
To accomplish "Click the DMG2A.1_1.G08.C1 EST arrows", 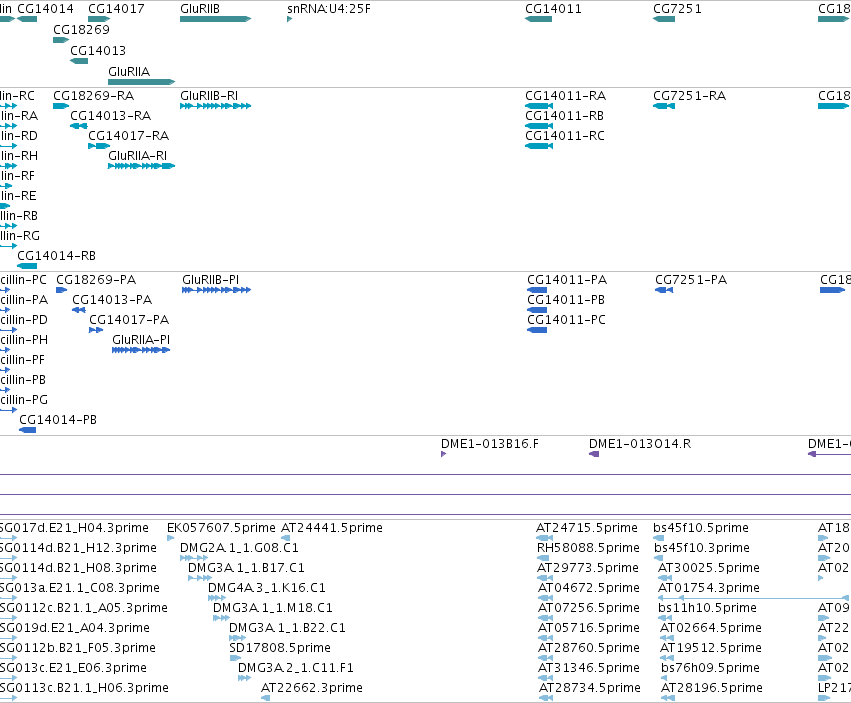I will pos(194,558).
